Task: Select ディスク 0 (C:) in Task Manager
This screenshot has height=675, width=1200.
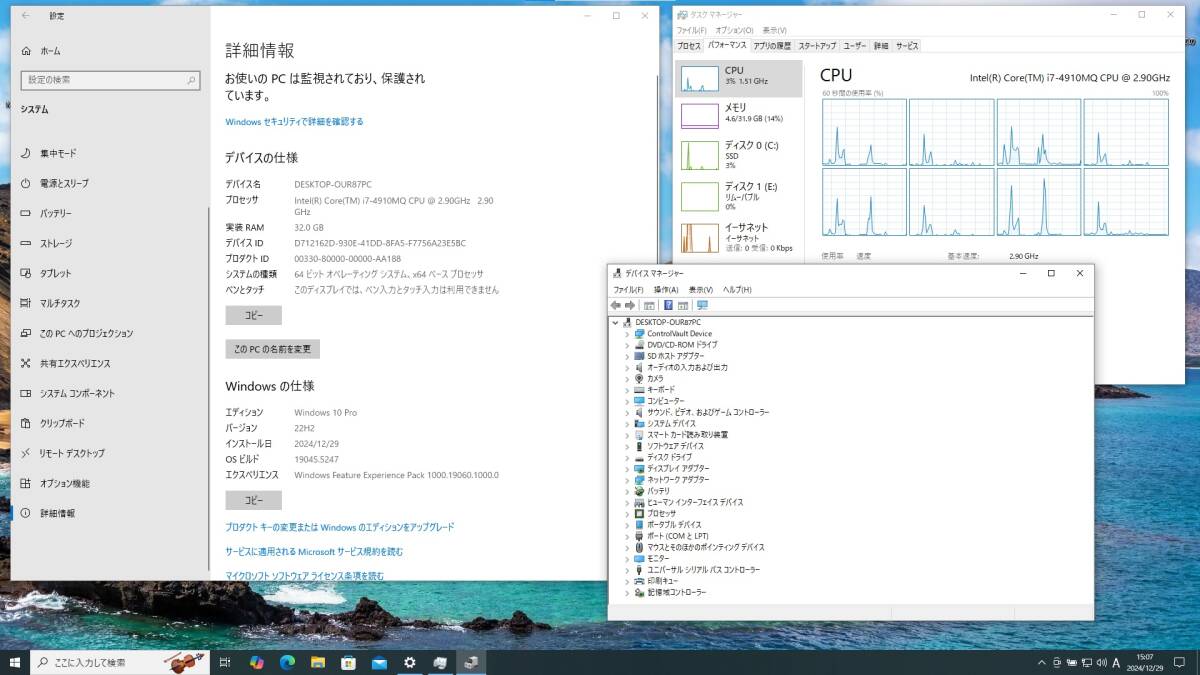Action: [739, 155]
